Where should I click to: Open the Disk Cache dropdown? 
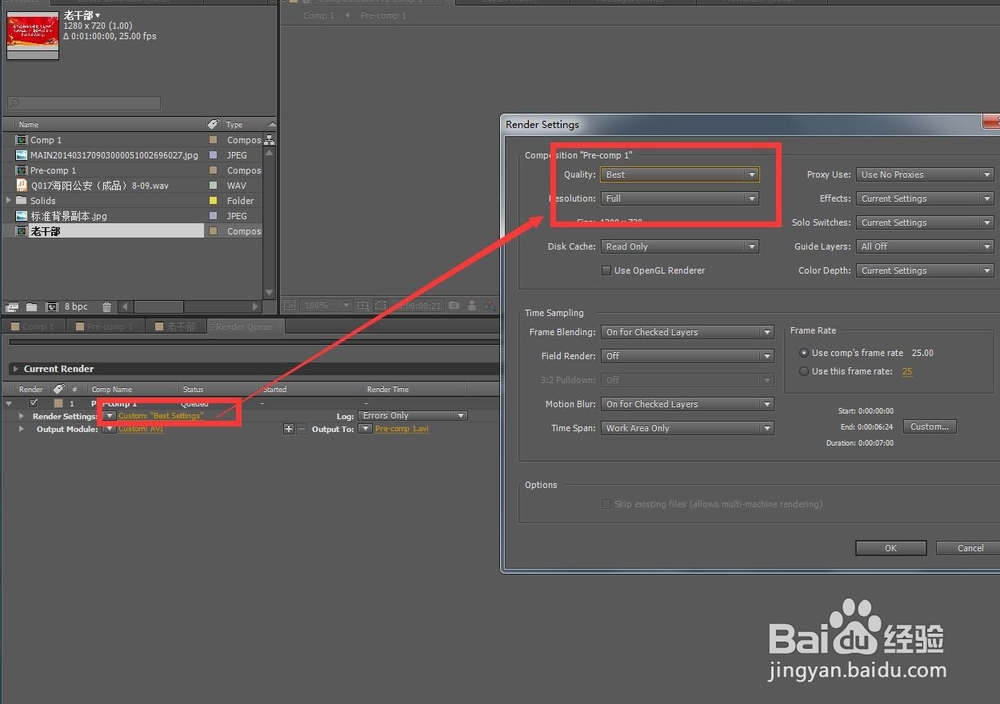pyautogui.click(x=680, y=247)
